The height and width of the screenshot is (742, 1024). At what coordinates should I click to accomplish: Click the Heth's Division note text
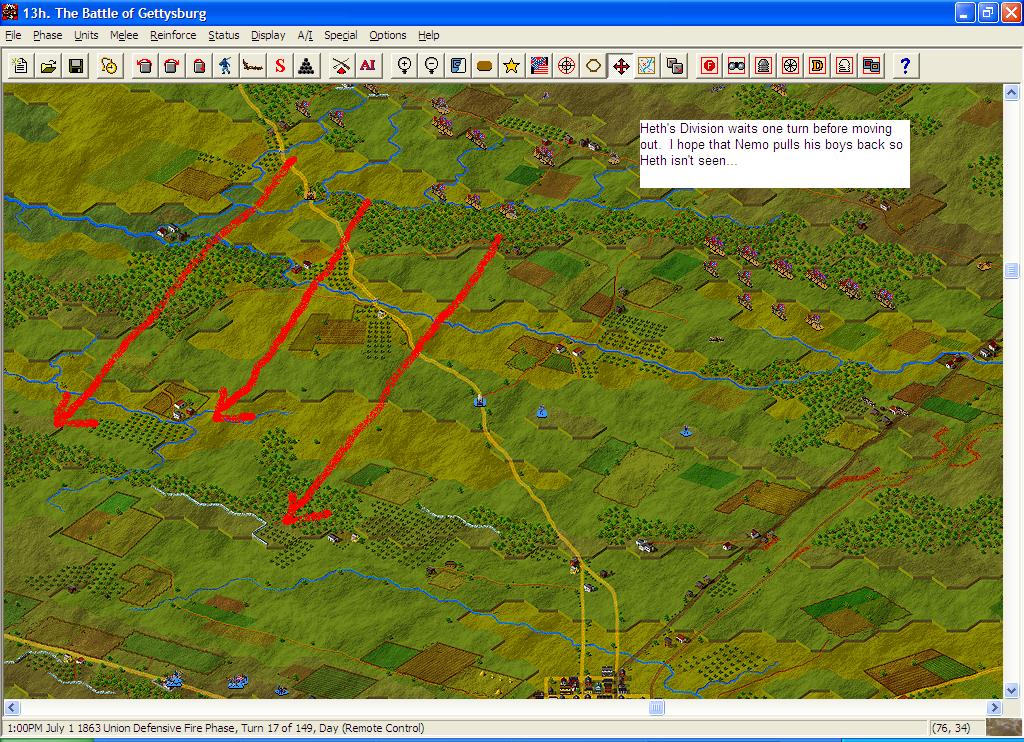(771, 144)
